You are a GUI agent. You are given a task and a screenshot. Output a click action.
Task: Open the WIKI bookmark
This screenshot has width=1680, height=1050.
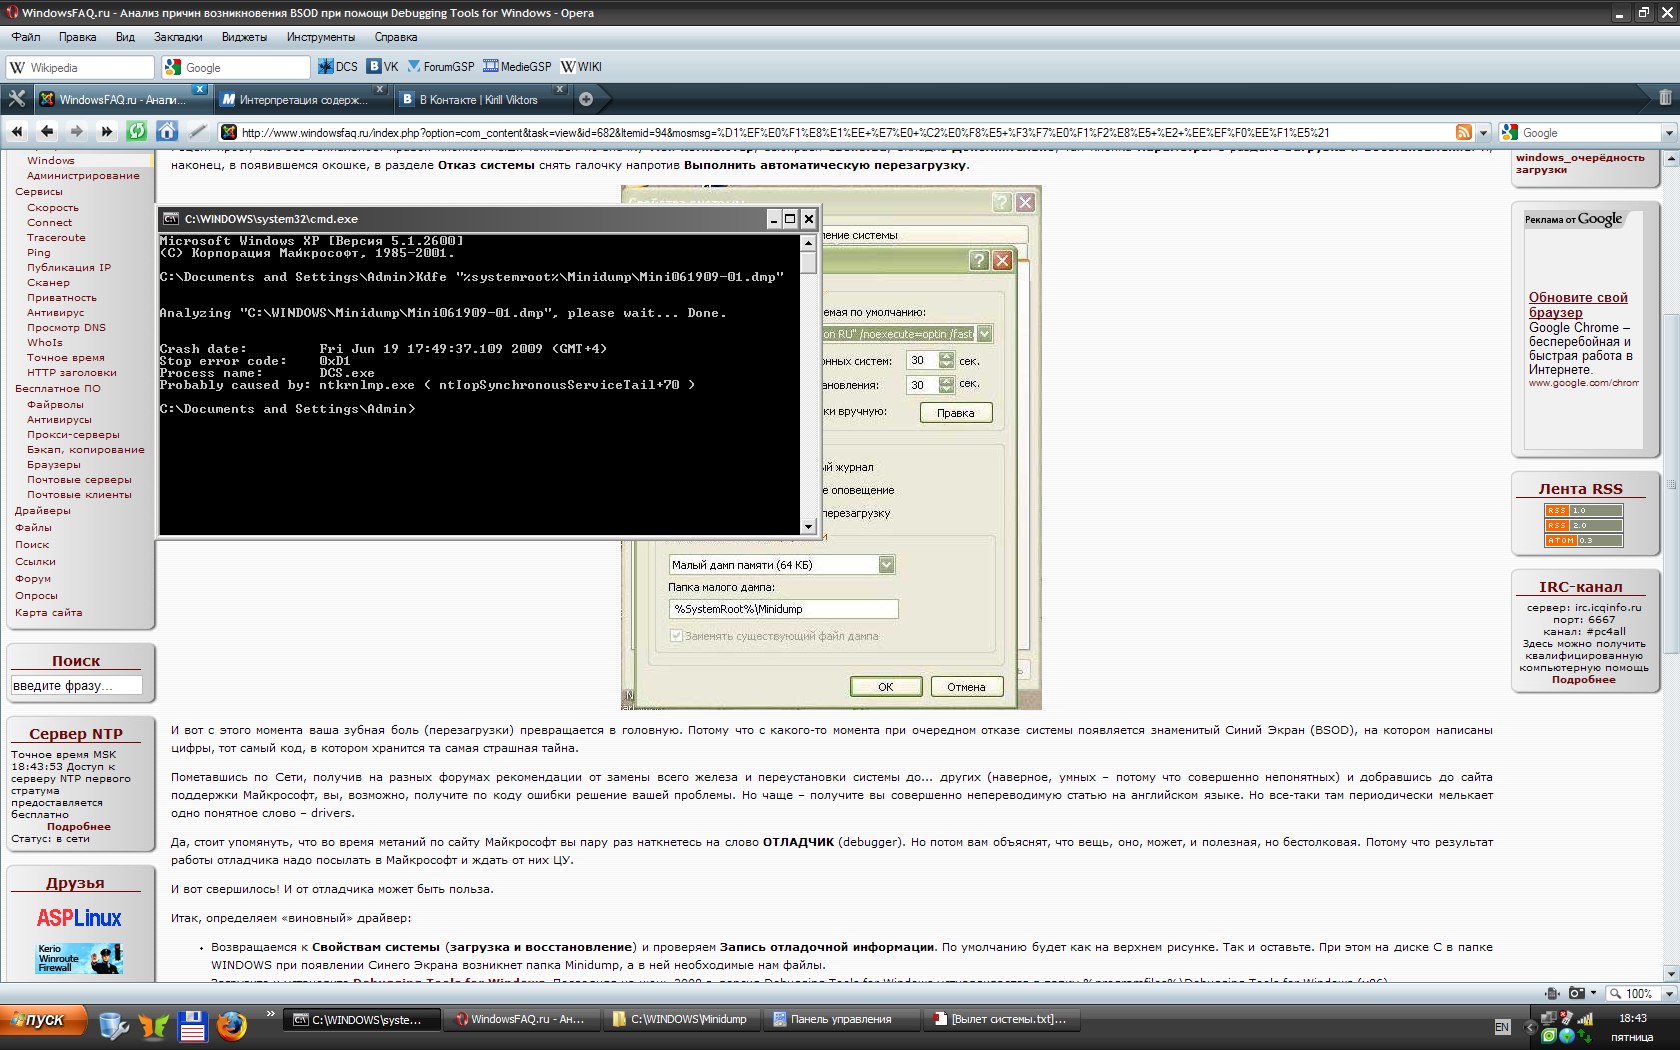pyautogui.click(x=581, y=67)
